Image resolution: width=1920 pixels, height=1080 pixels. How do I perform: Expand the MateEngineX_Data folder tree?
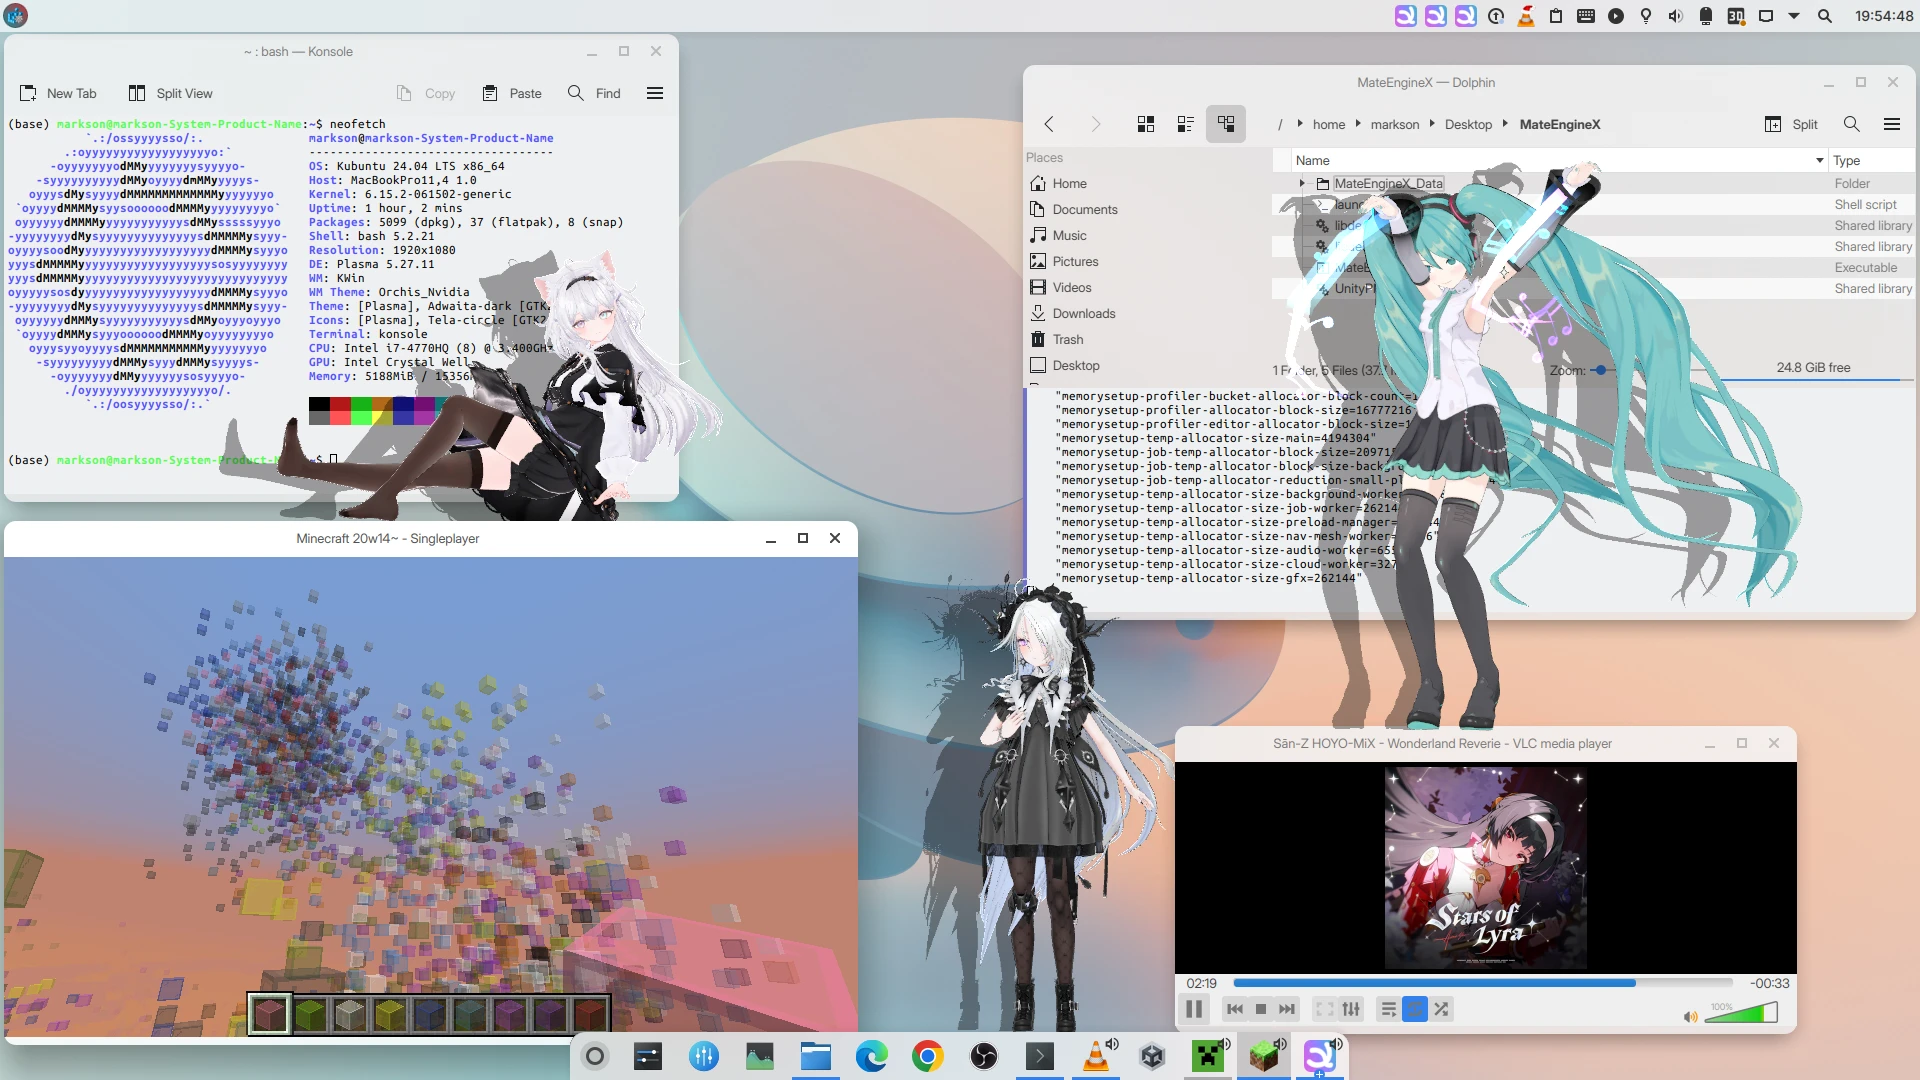pyautogui.click(x=1302, y=184)
